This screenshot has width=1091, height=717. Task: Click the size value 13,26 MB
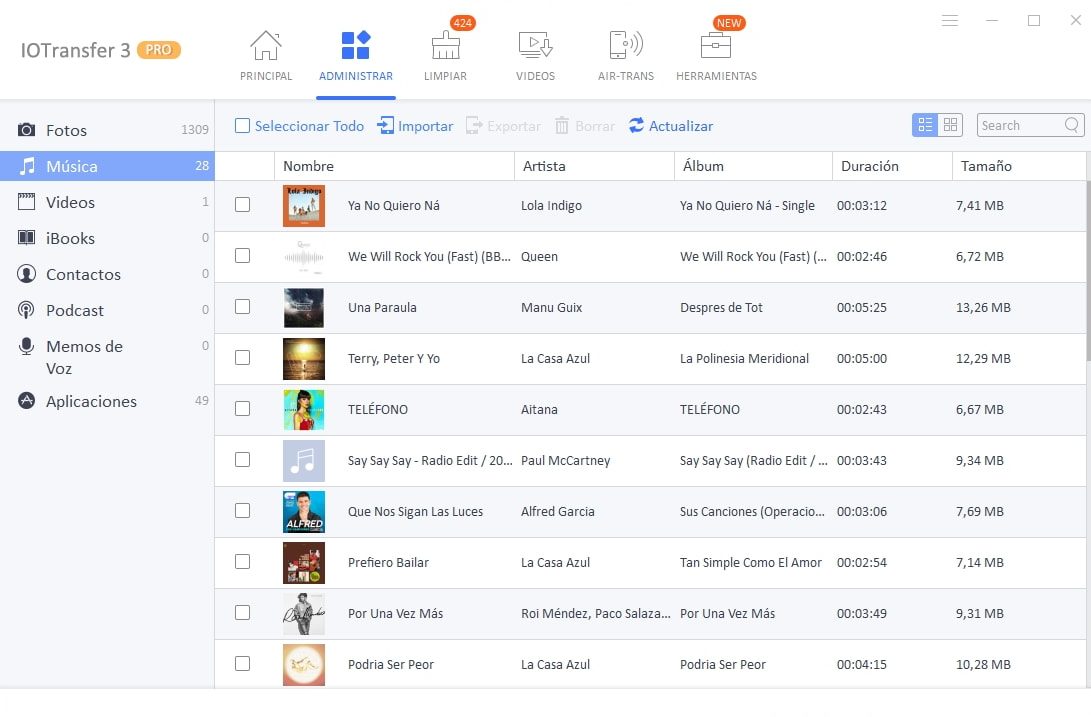[x=982, y=307]
